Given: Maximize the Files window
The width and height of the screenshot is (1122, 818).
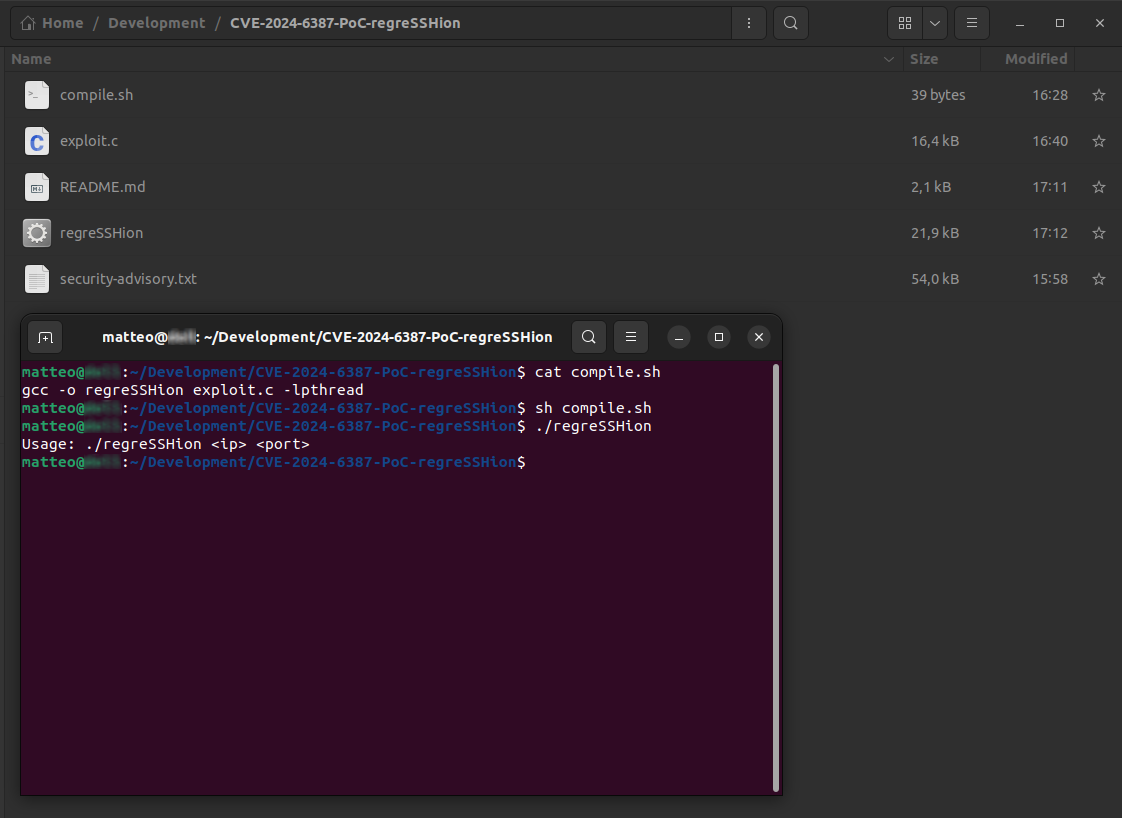Looking at the screenshot, I should pos(1060,23).
